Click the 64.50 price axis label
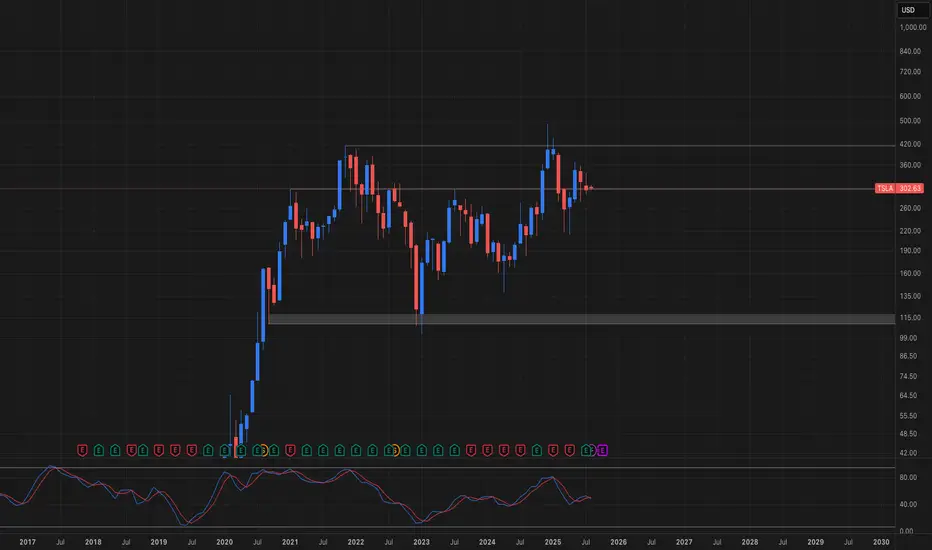 pos(908,395)
